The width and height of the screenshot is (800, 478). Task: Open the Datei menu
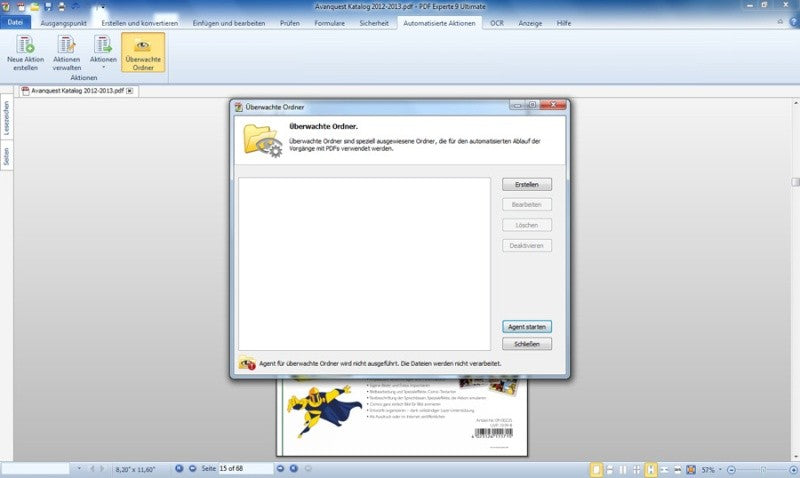tap(15, 22)
